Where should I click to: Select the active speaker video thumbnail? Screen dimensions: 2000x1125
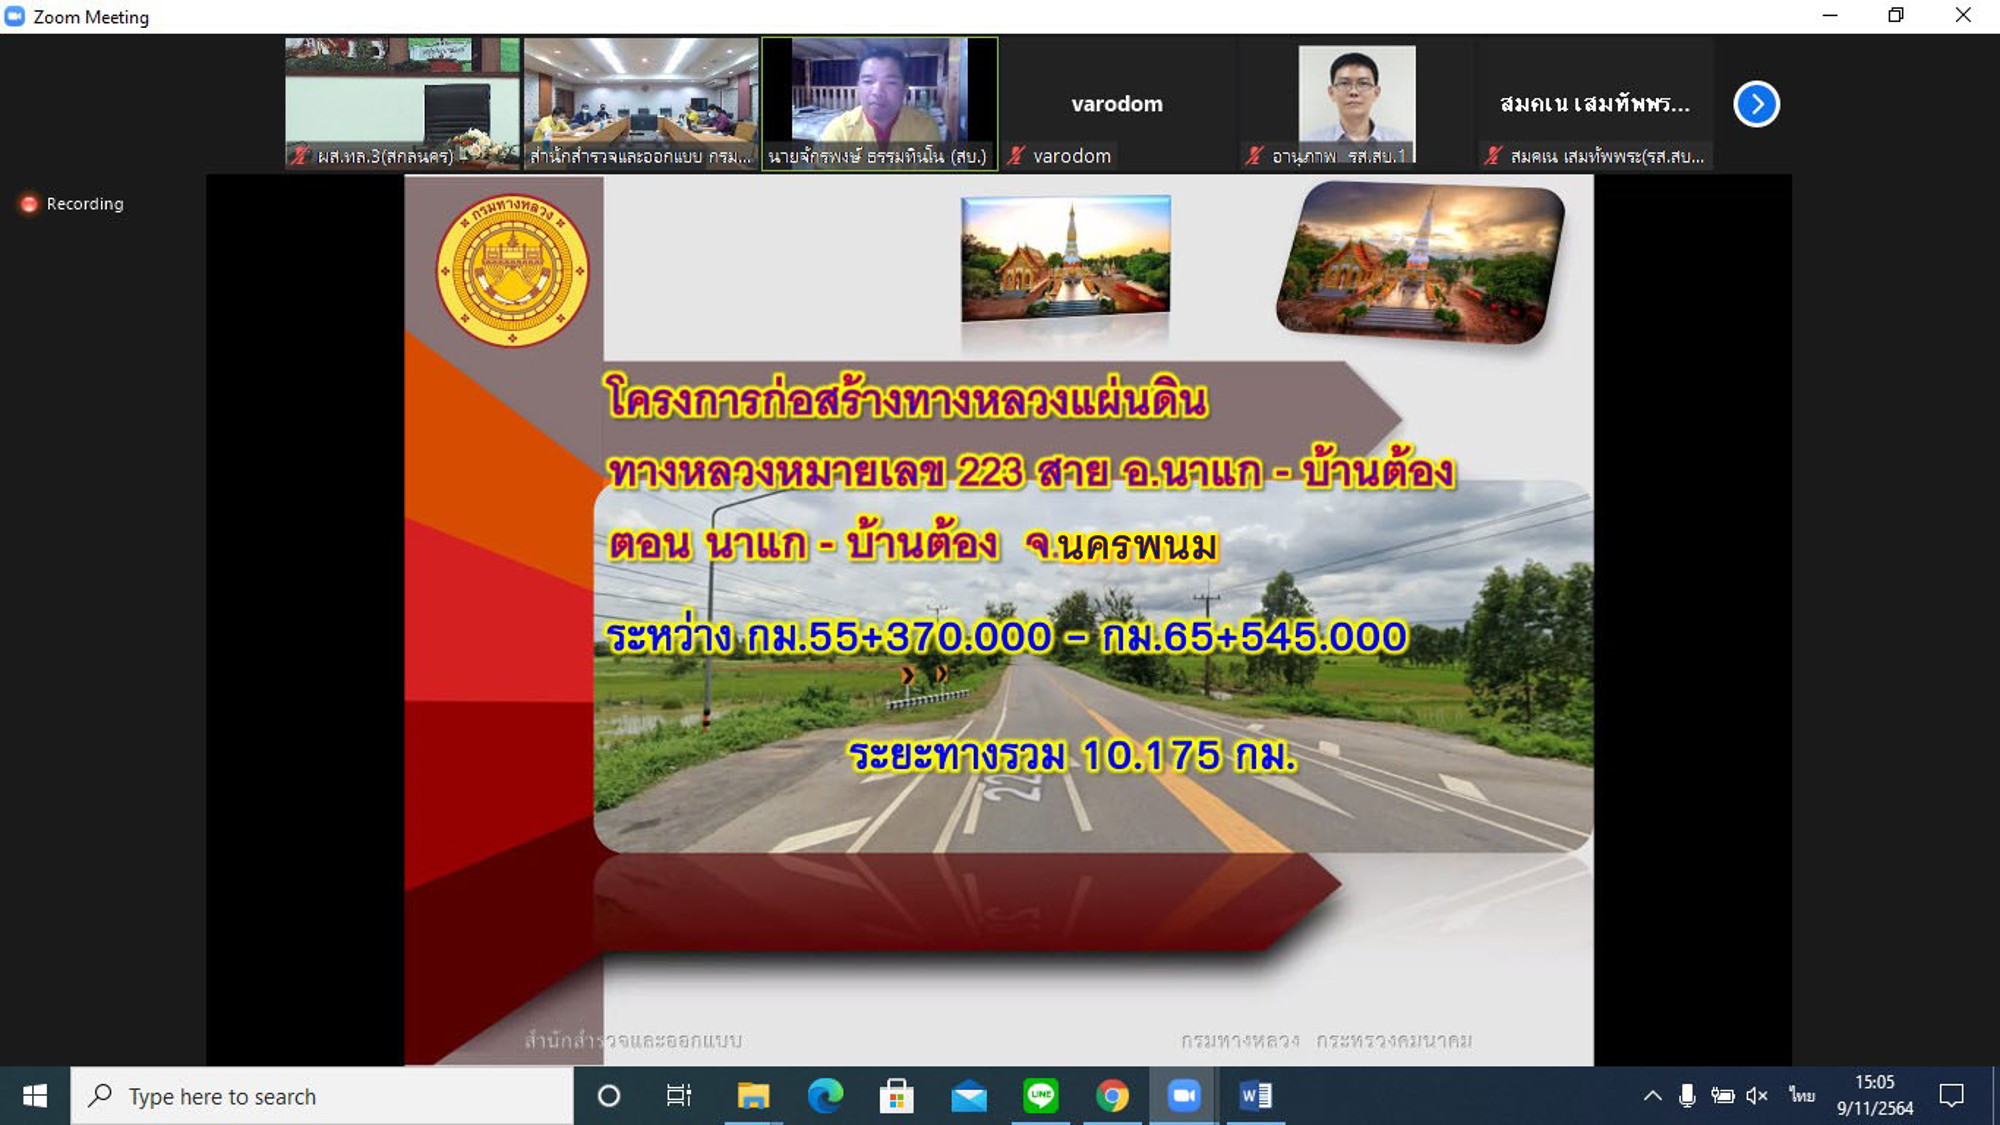879,104
